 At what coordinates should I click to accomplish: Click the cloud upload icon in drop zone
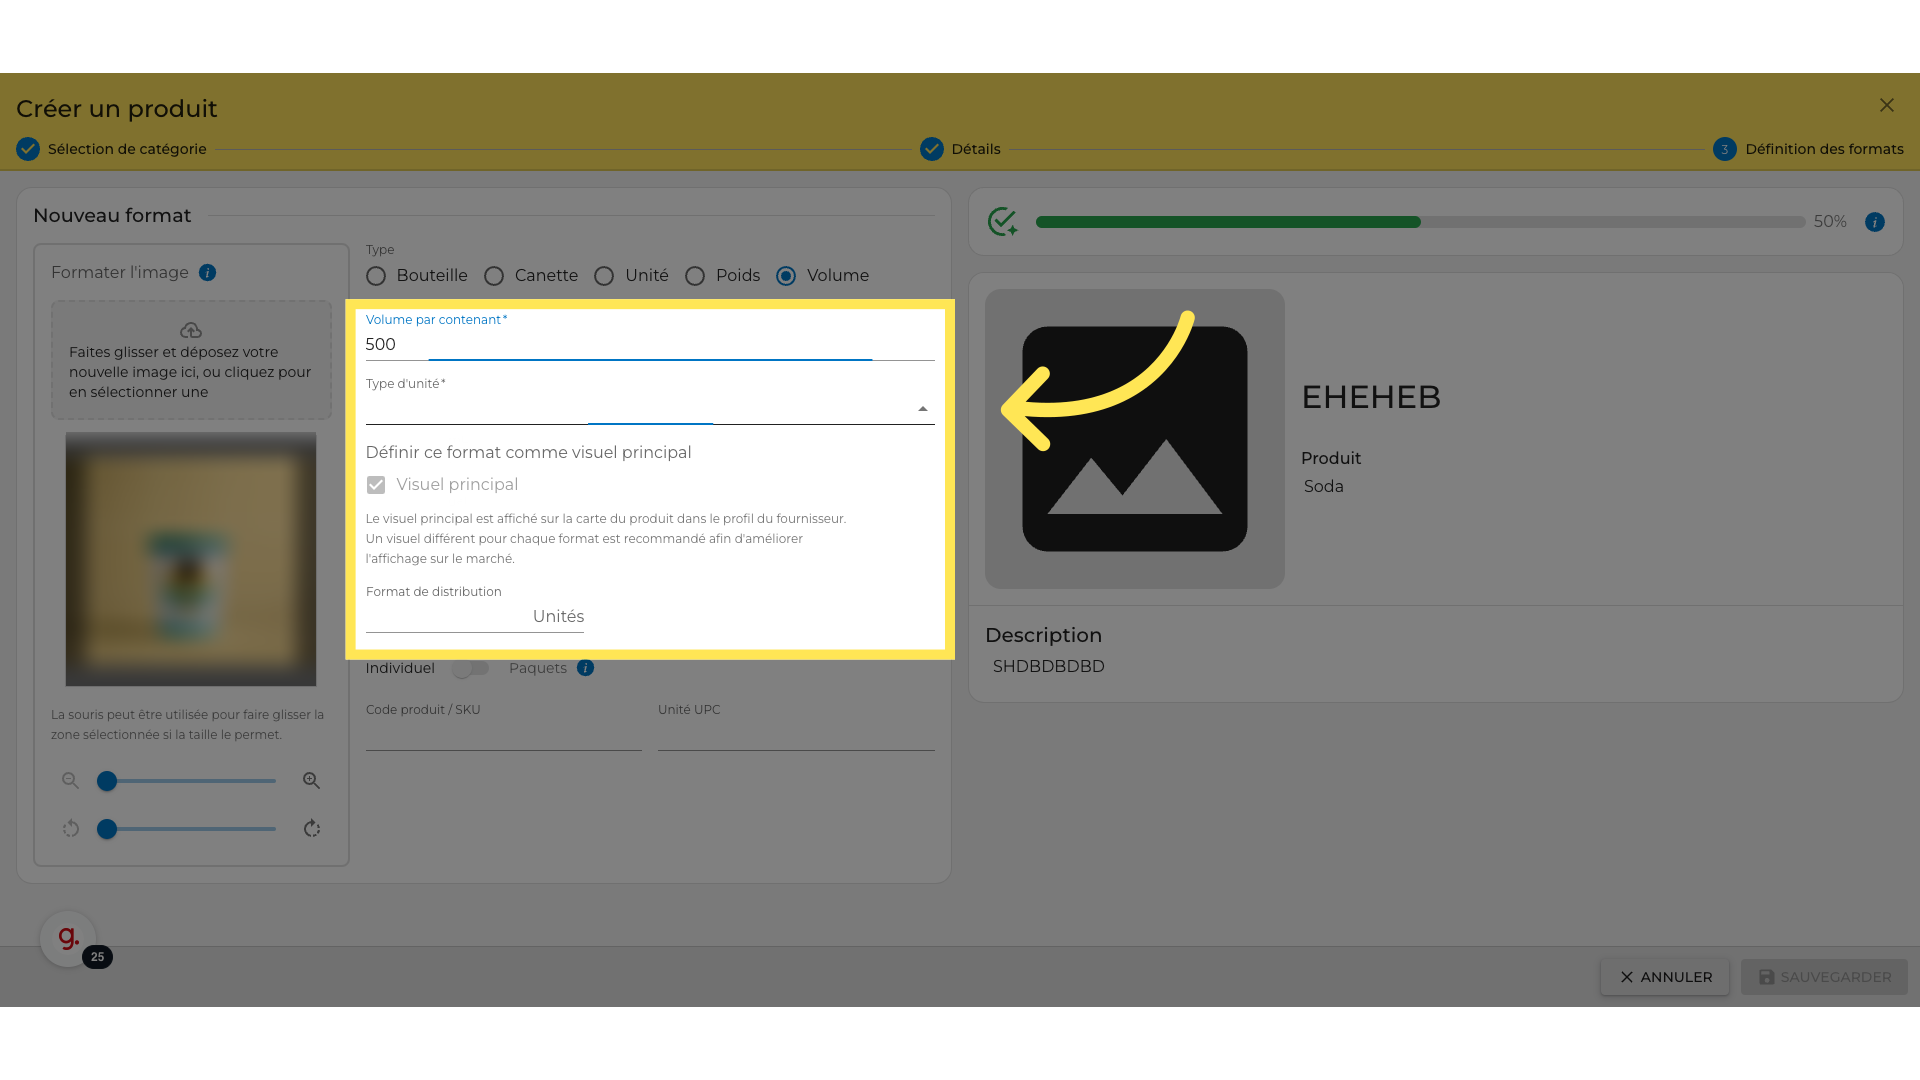(x=191, y=330)
